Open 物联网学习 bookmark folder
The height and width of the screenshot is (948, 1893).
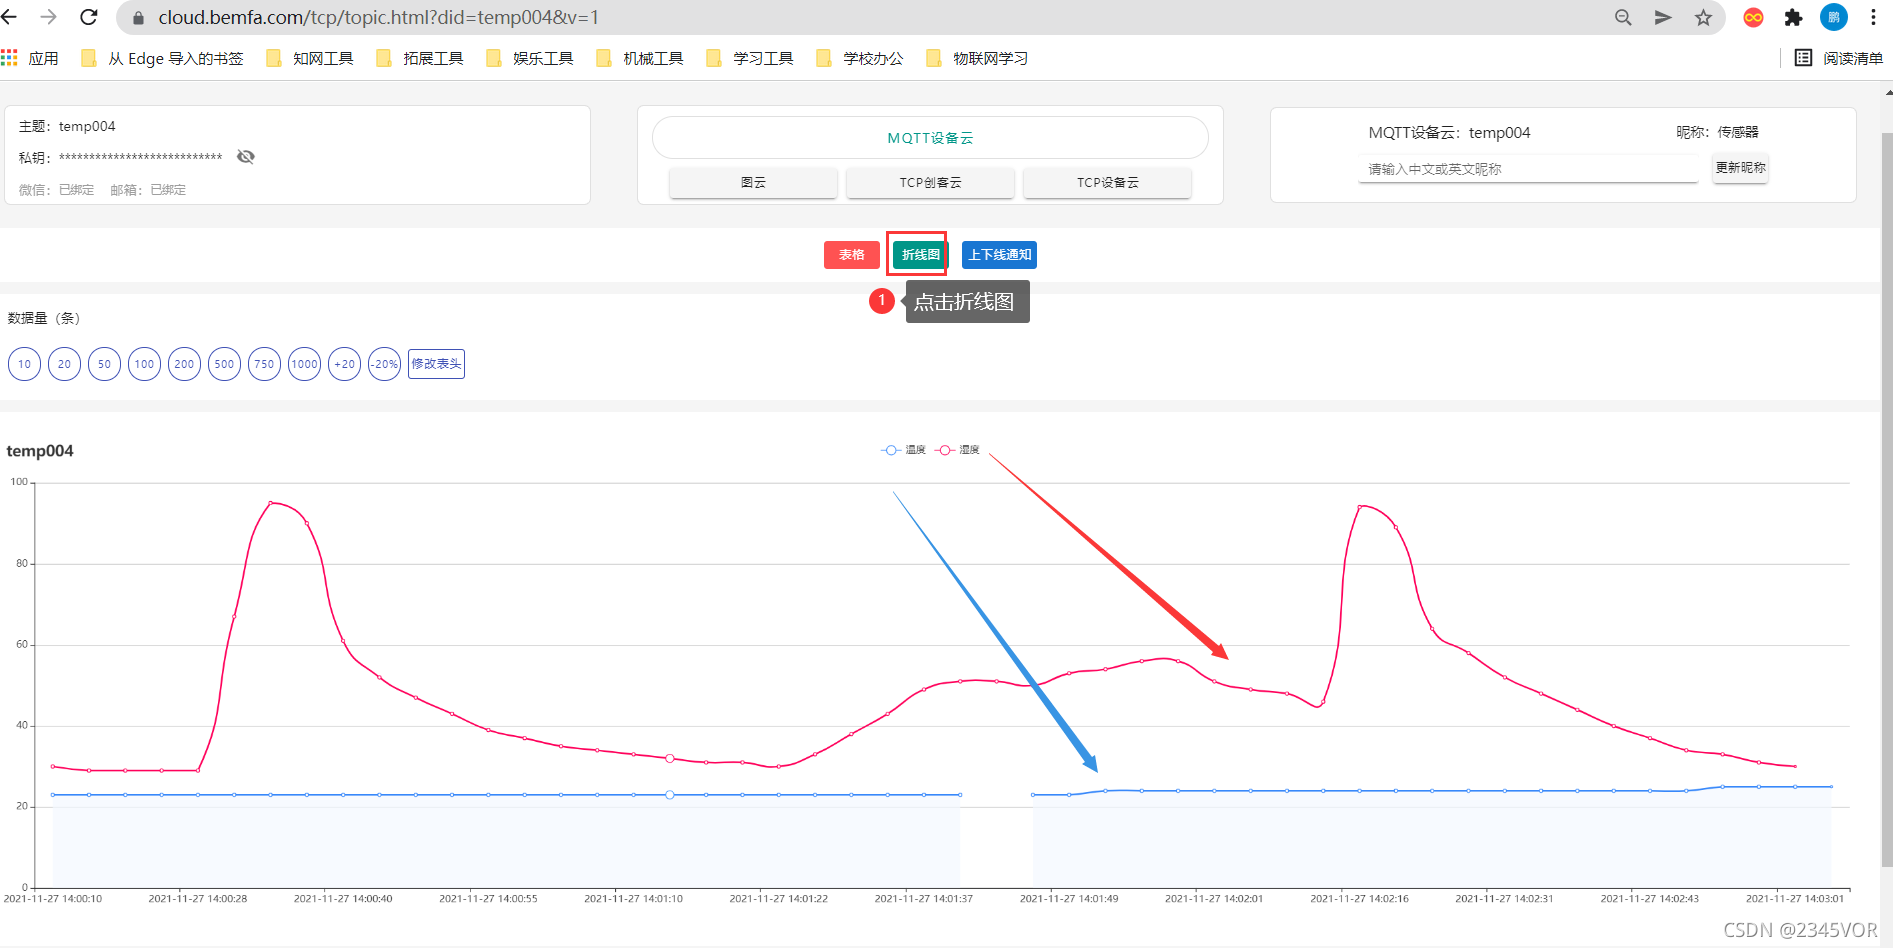977,58
